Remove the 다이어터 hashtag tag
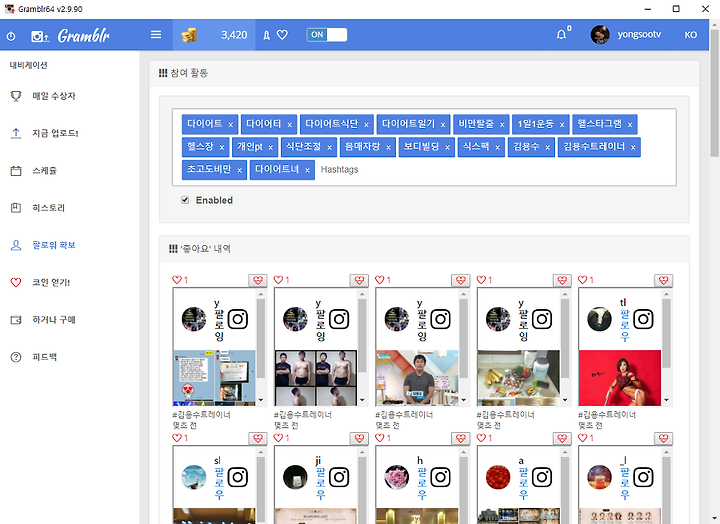 pos(290,124)
